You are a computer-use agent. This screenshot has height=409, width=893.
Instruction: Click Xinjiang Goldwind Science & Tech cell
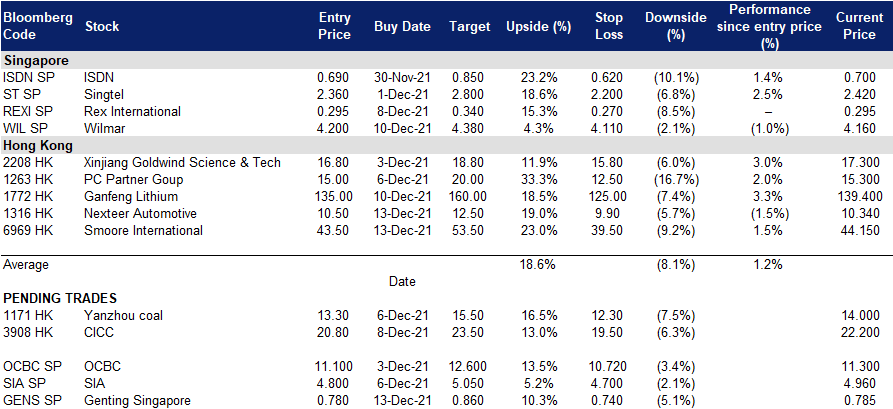tap(182, 162)
